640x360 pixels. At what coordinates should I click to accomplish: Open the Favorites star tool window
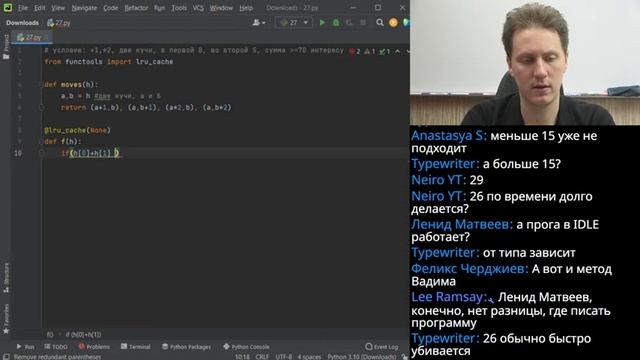(x=6, y=319)
